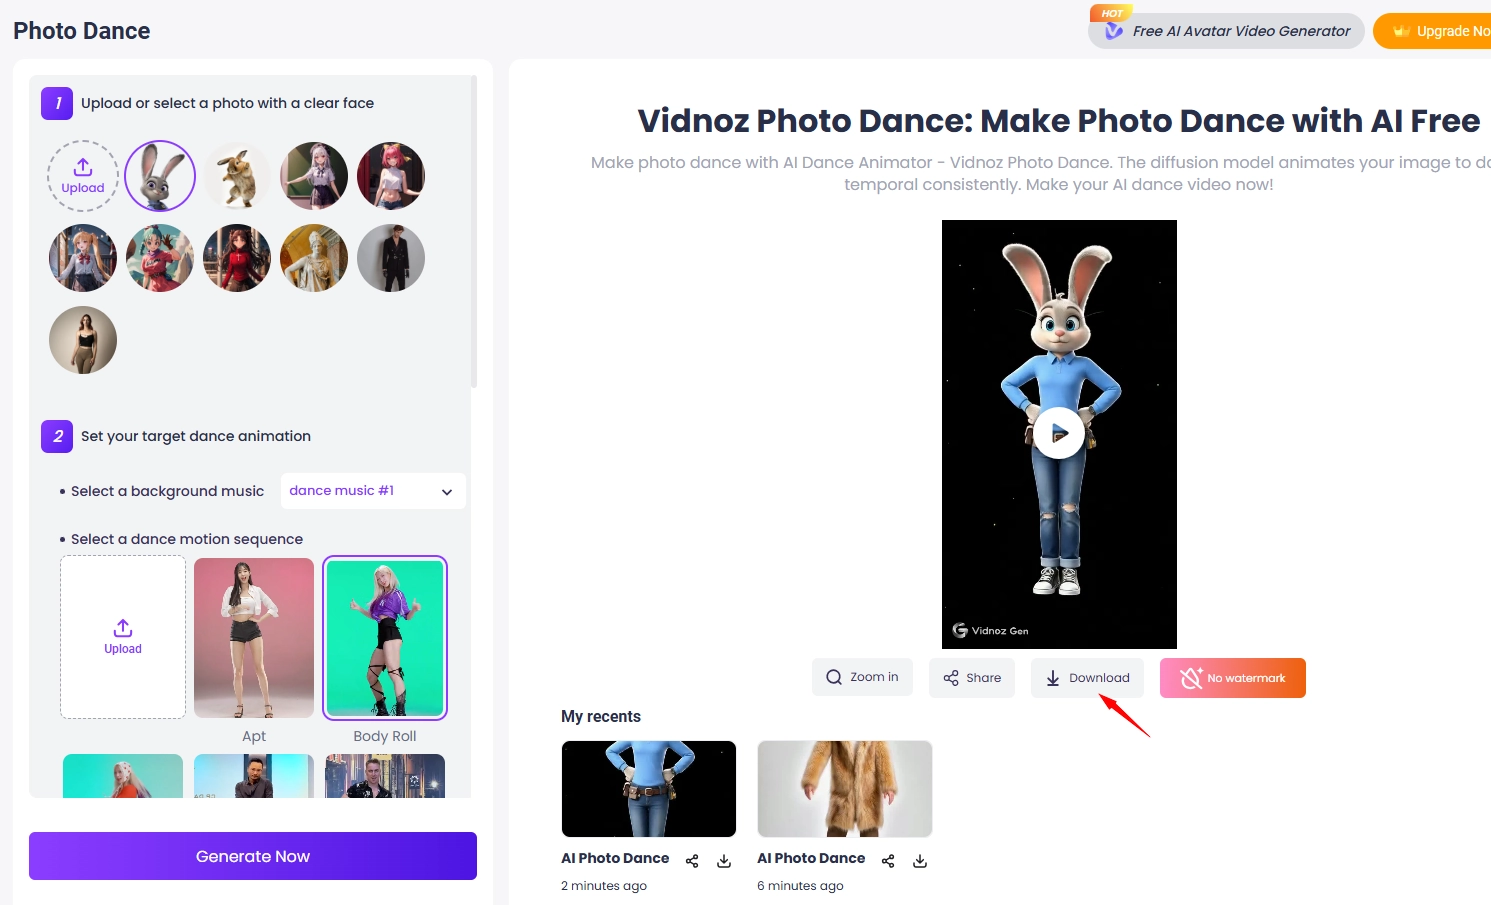The image size is (1491, 905).
Task: Open the Free AI Avatar Video Generator
Action: [1225, 30]
